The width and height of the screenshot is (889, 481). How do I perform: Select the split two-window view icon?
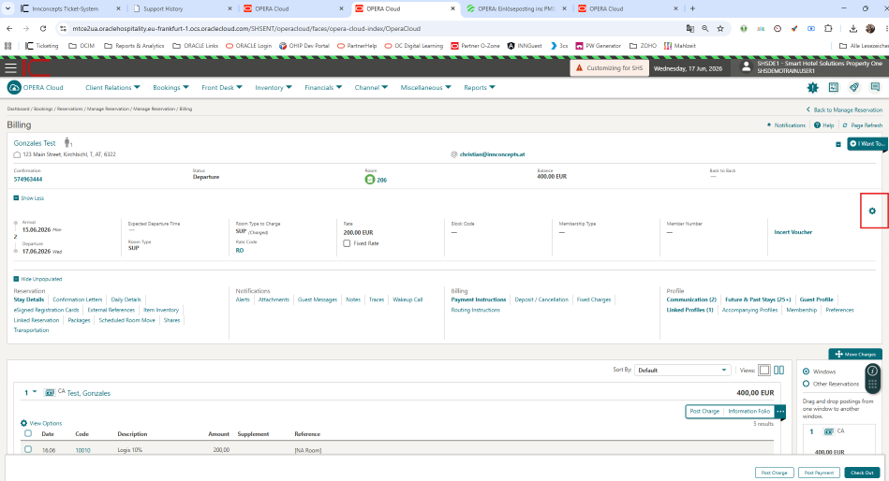tap(779, 370)
